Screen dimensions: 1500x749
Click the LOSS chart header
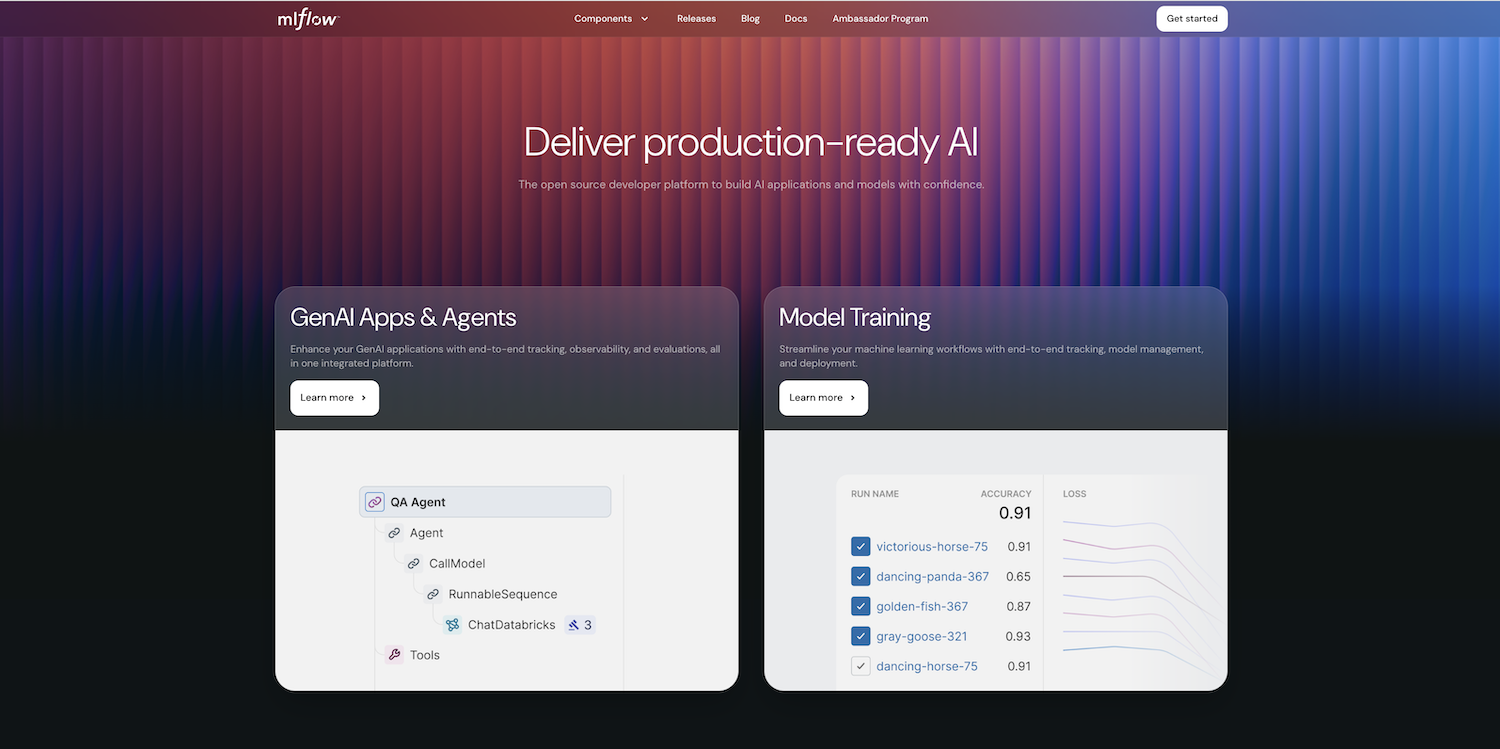tap(1074, 494)
